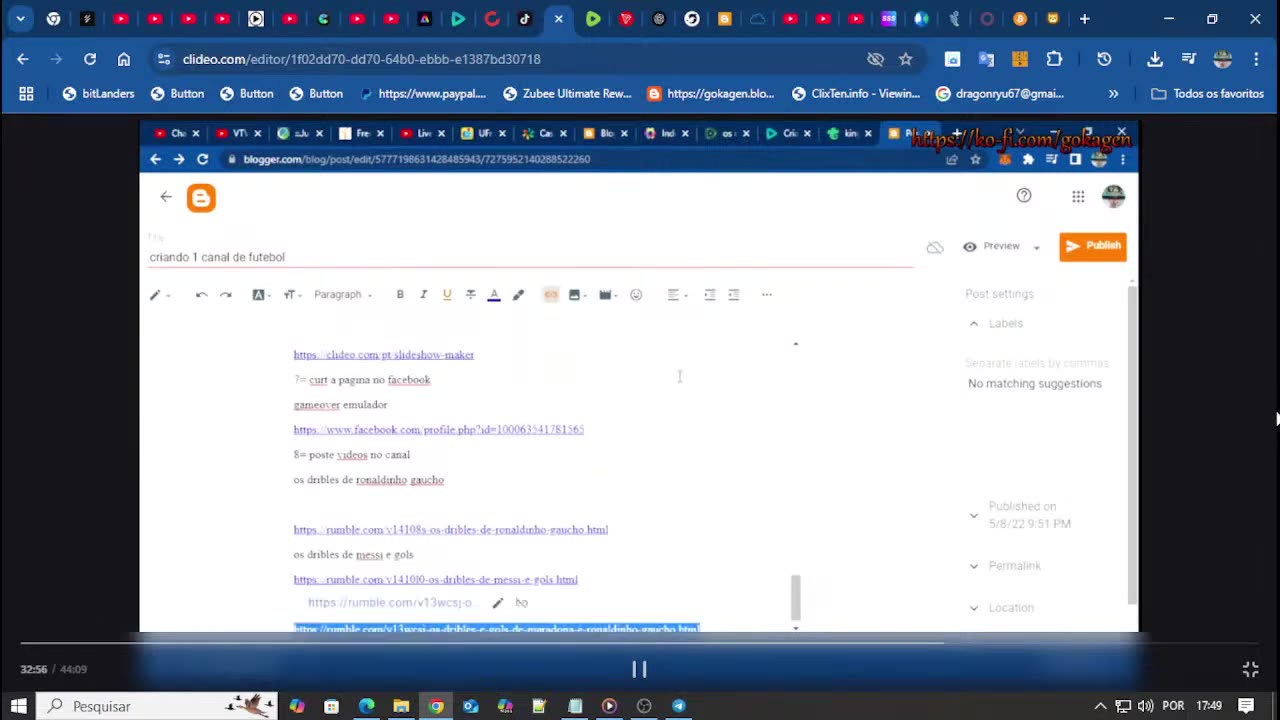Image resolution: width=1280 pixels, height=720 pixels.
Task: Click insert video icon
Action: tap(607, 295)
